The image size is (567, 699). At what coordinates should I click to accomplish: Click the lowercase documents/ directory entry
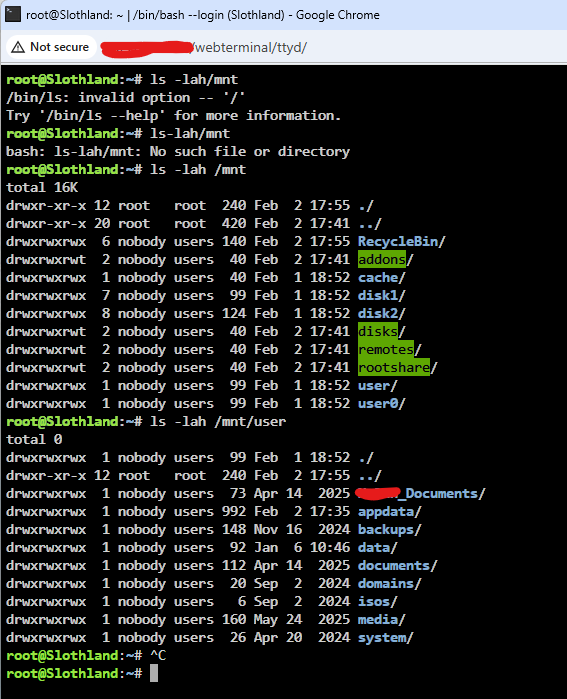coord(398,565)
